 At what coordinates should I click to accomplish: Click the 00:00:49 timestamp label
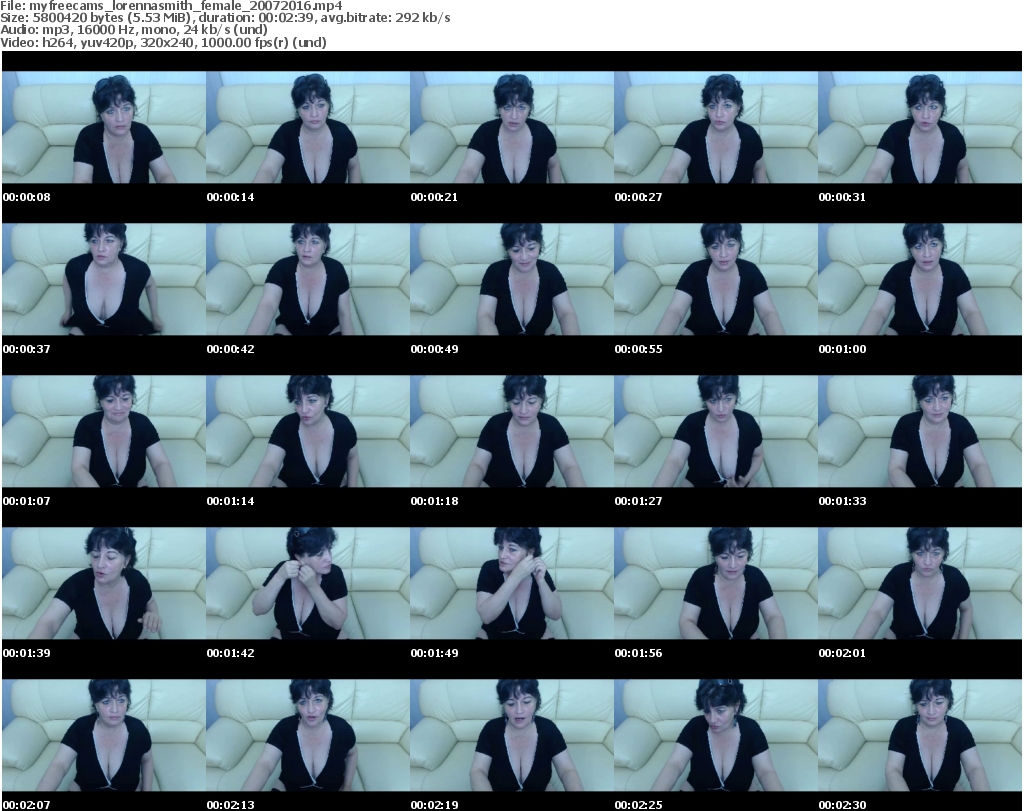coord(434,349)
